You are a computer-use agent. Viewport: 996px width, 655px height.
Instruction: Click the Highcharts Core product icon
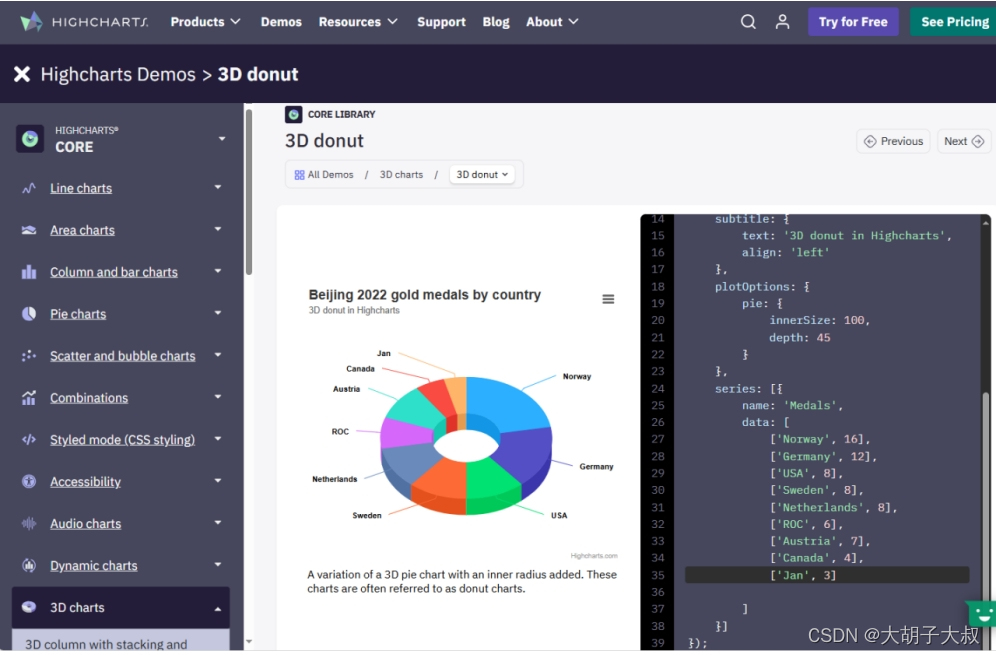(x=29, y=138)
